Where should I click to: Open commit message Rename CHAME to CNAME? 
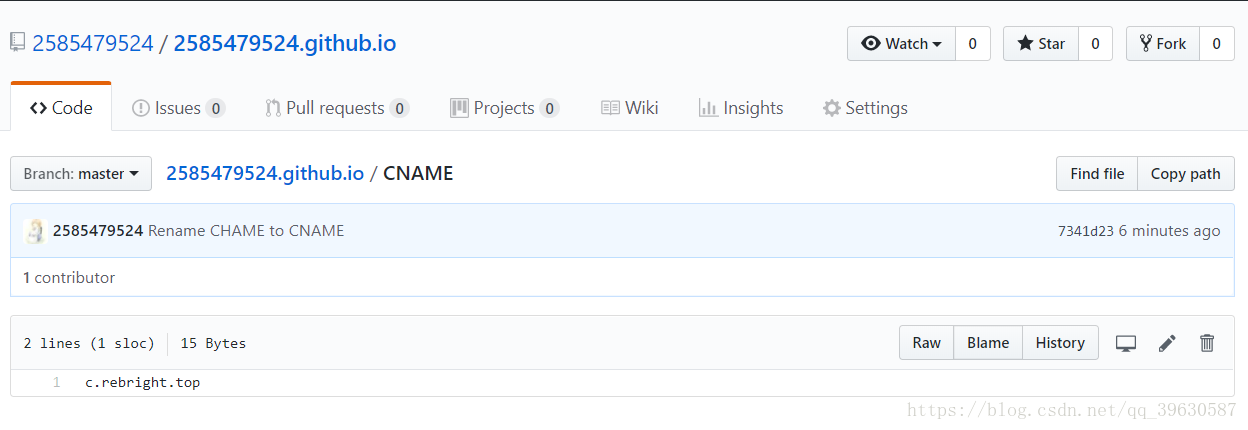(246, 231)
